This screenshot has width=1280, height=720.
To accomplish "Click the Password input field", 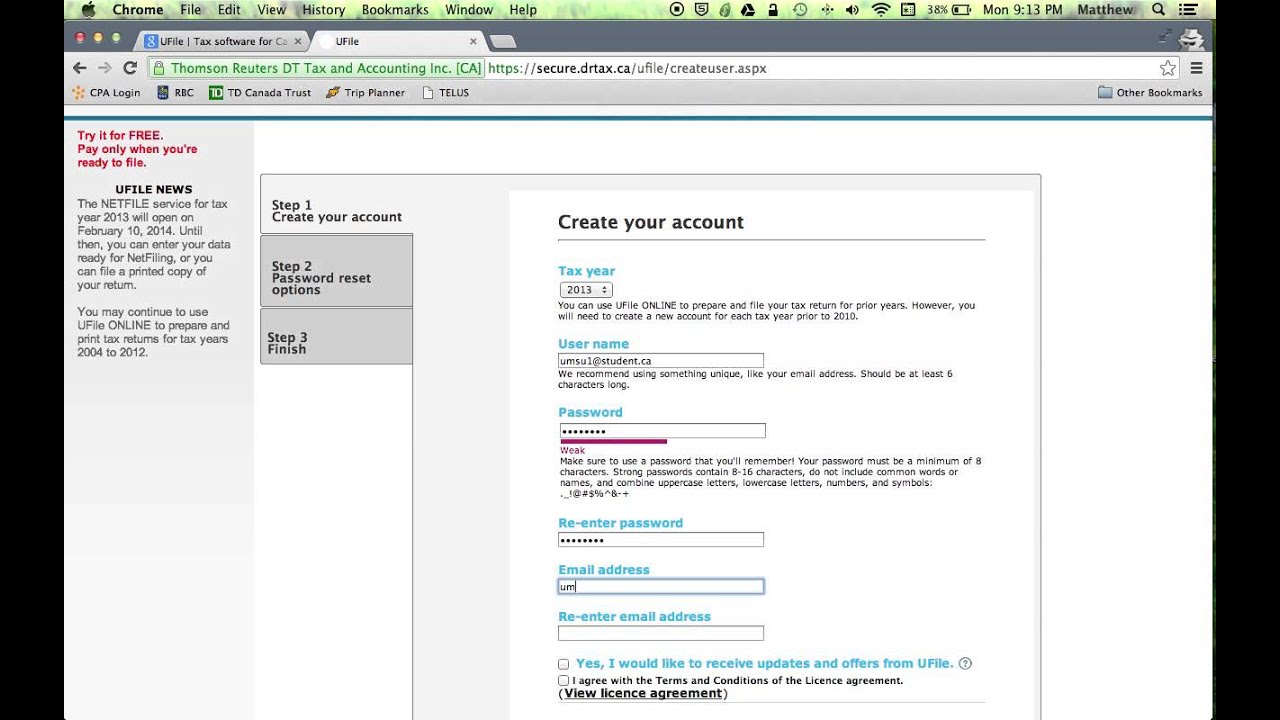I will [x=662, y=431].
